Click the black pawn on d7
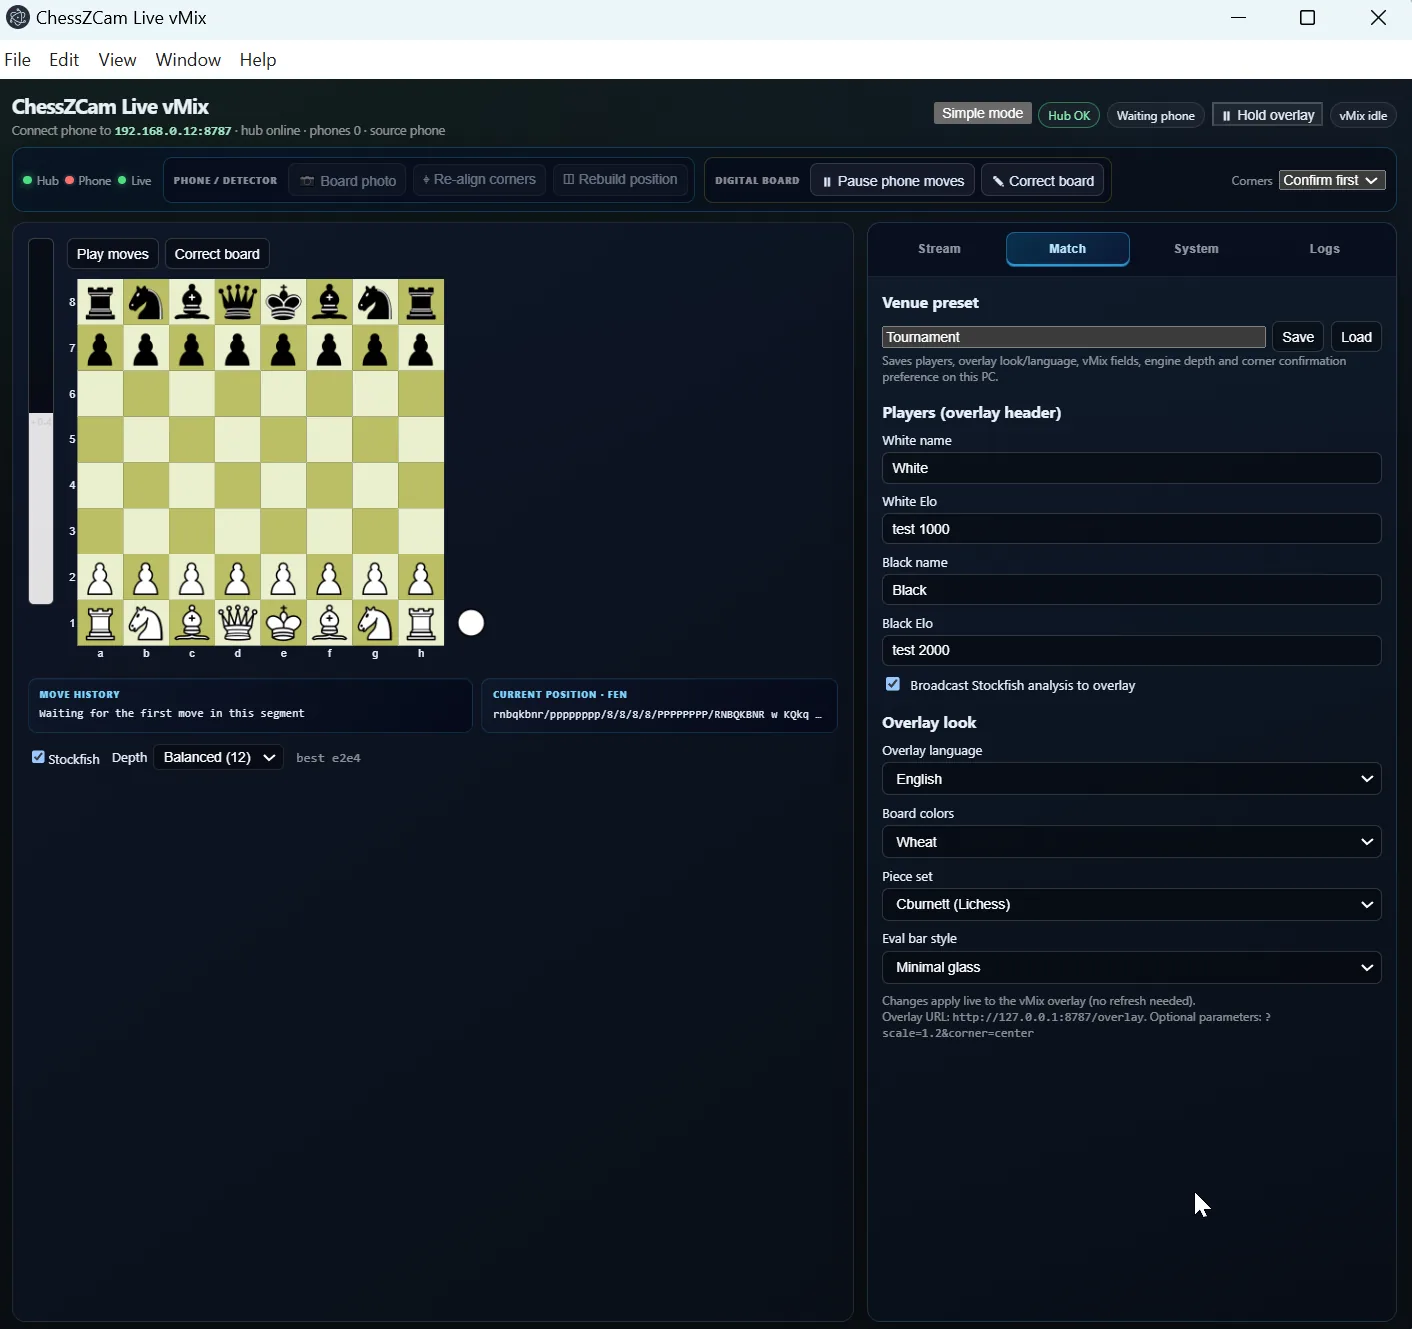 [x=237, y=348]
